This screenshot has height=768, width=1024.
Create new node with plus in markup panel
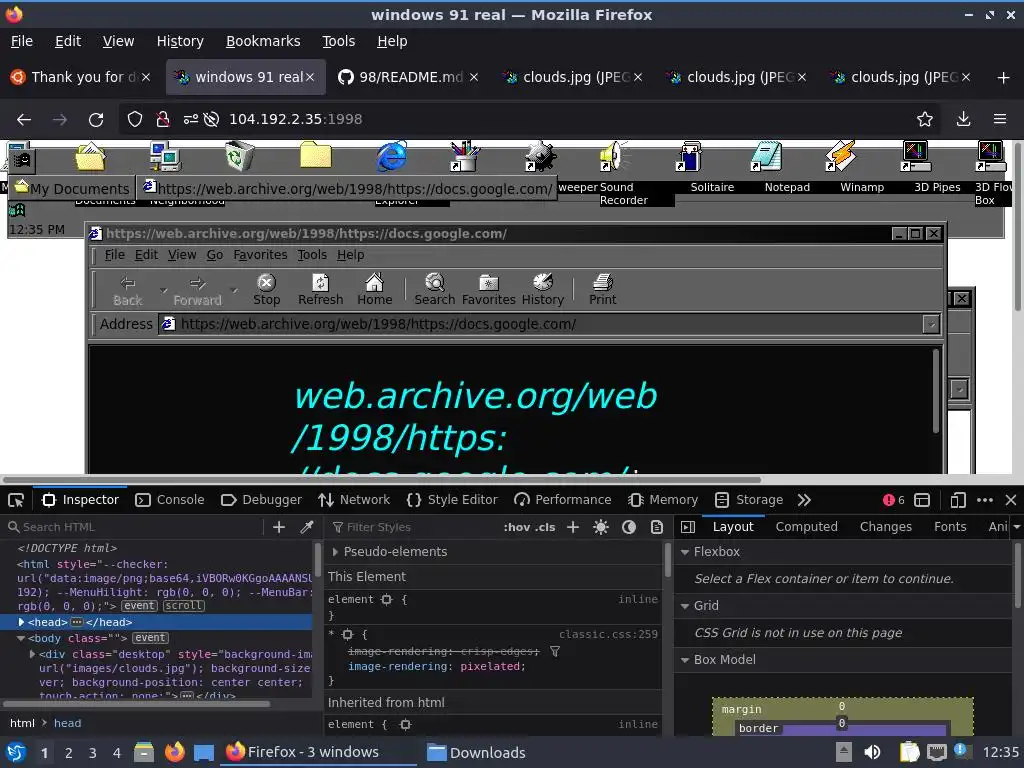click(x=279, y=527)
